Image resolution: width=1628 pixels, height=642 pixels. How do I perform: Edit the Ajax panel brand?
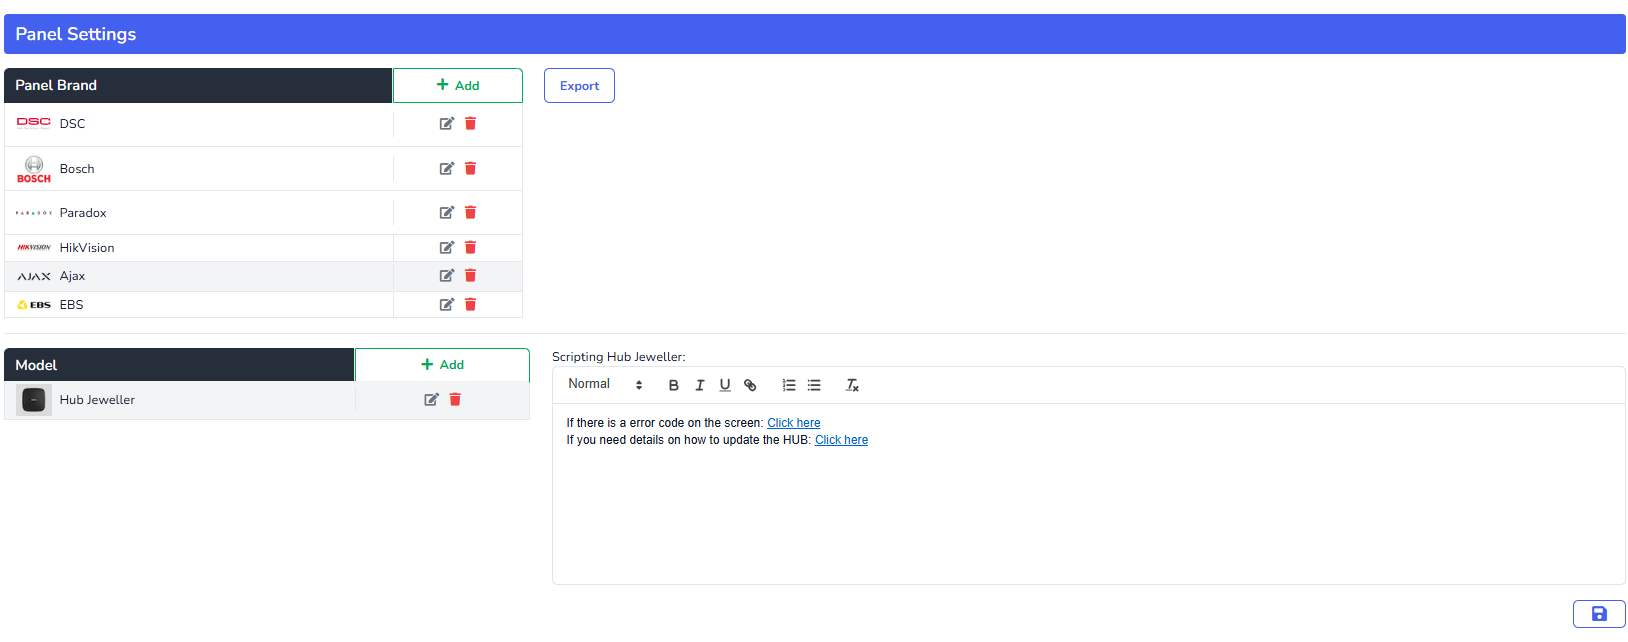(x=446, y=276)
